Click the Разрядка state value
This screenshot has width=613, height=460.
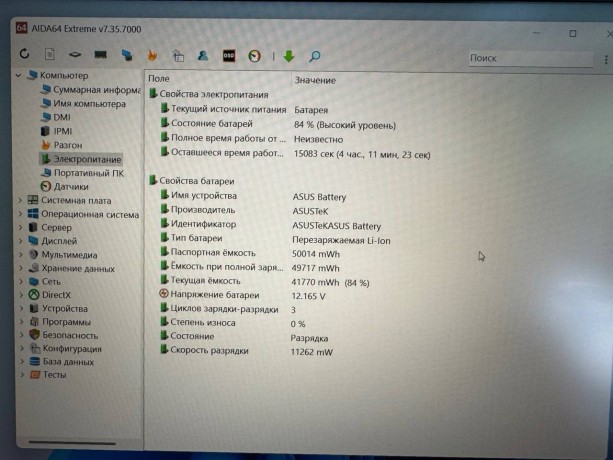tap(309, 338)
